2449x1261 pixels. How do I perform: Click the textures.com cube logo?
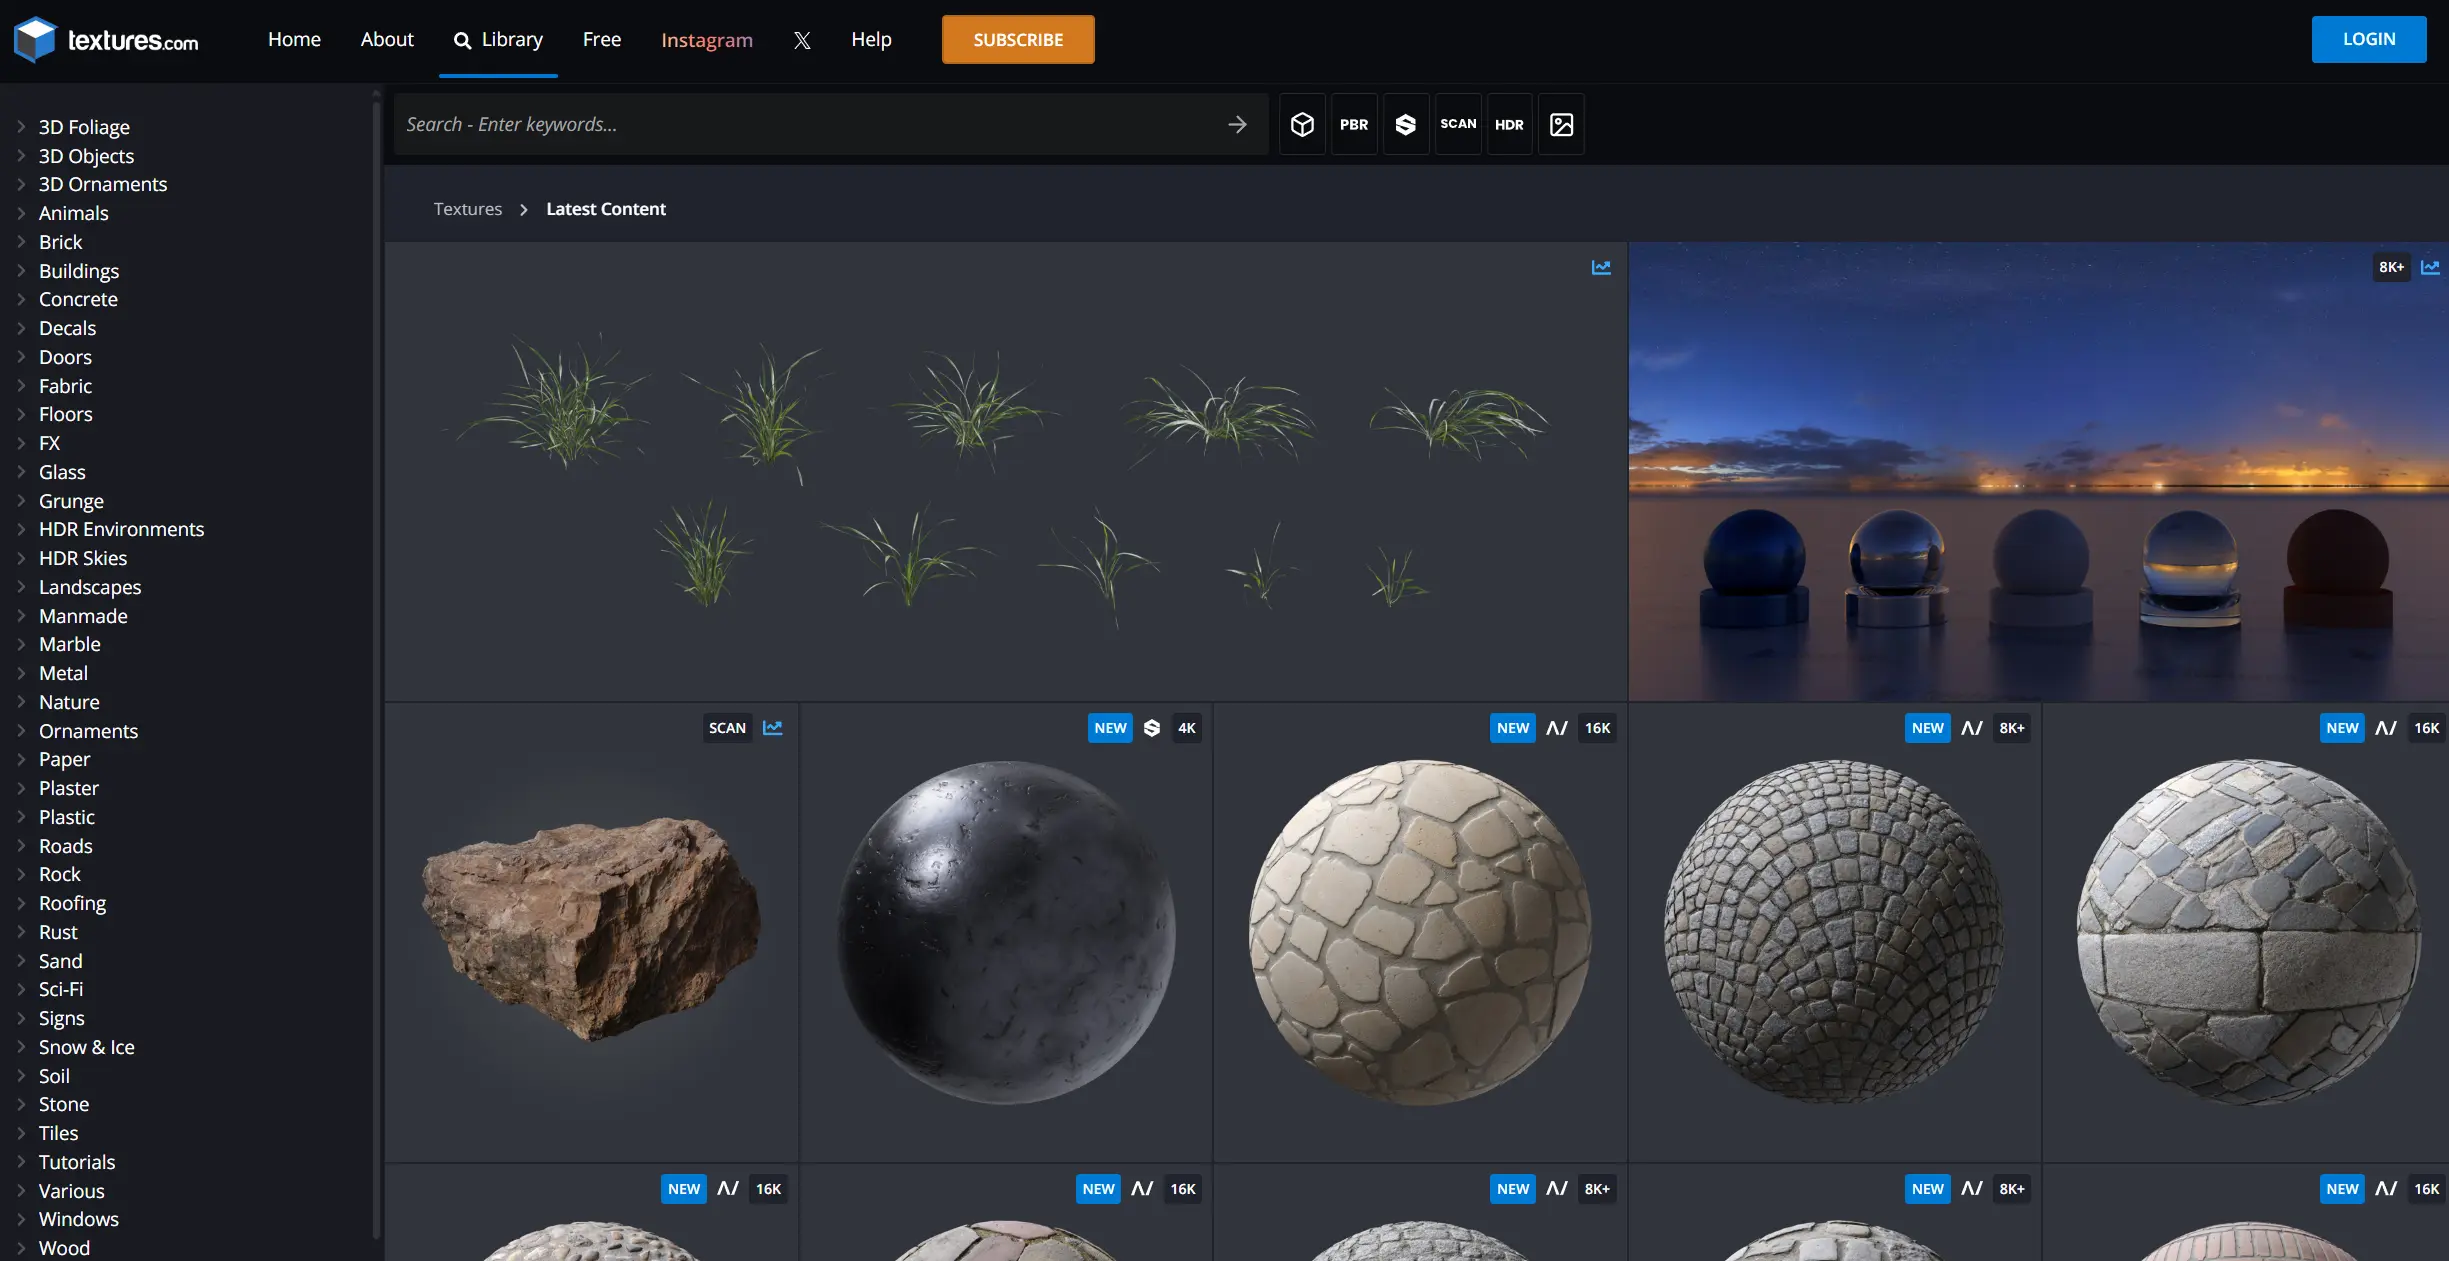(36, 40)
